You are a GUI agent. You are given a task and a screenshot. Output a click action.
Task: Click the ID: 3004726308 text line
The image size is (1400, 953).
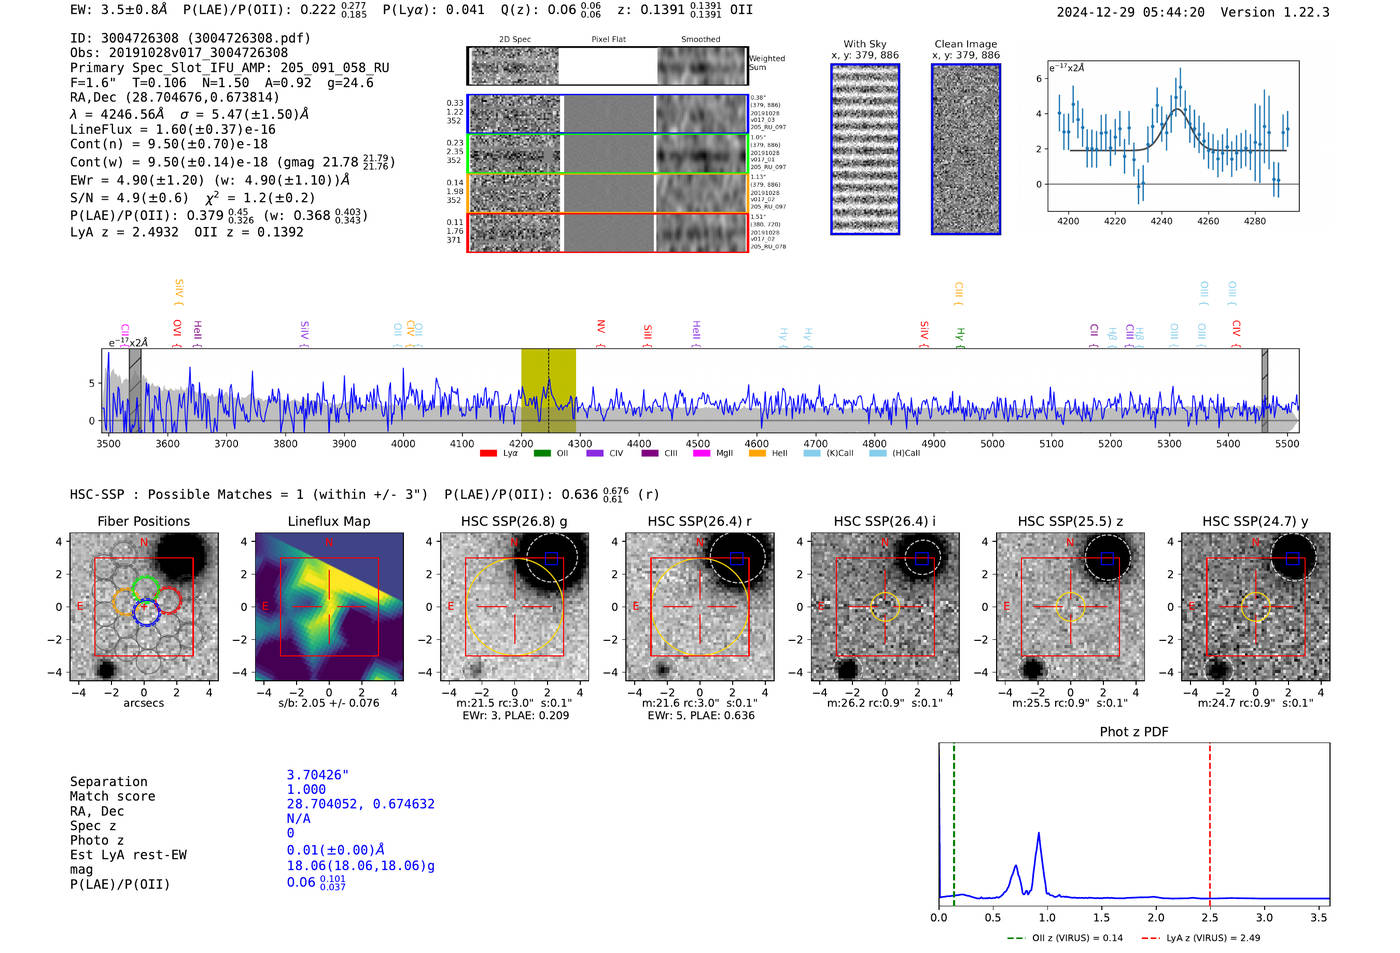[190, 38]
